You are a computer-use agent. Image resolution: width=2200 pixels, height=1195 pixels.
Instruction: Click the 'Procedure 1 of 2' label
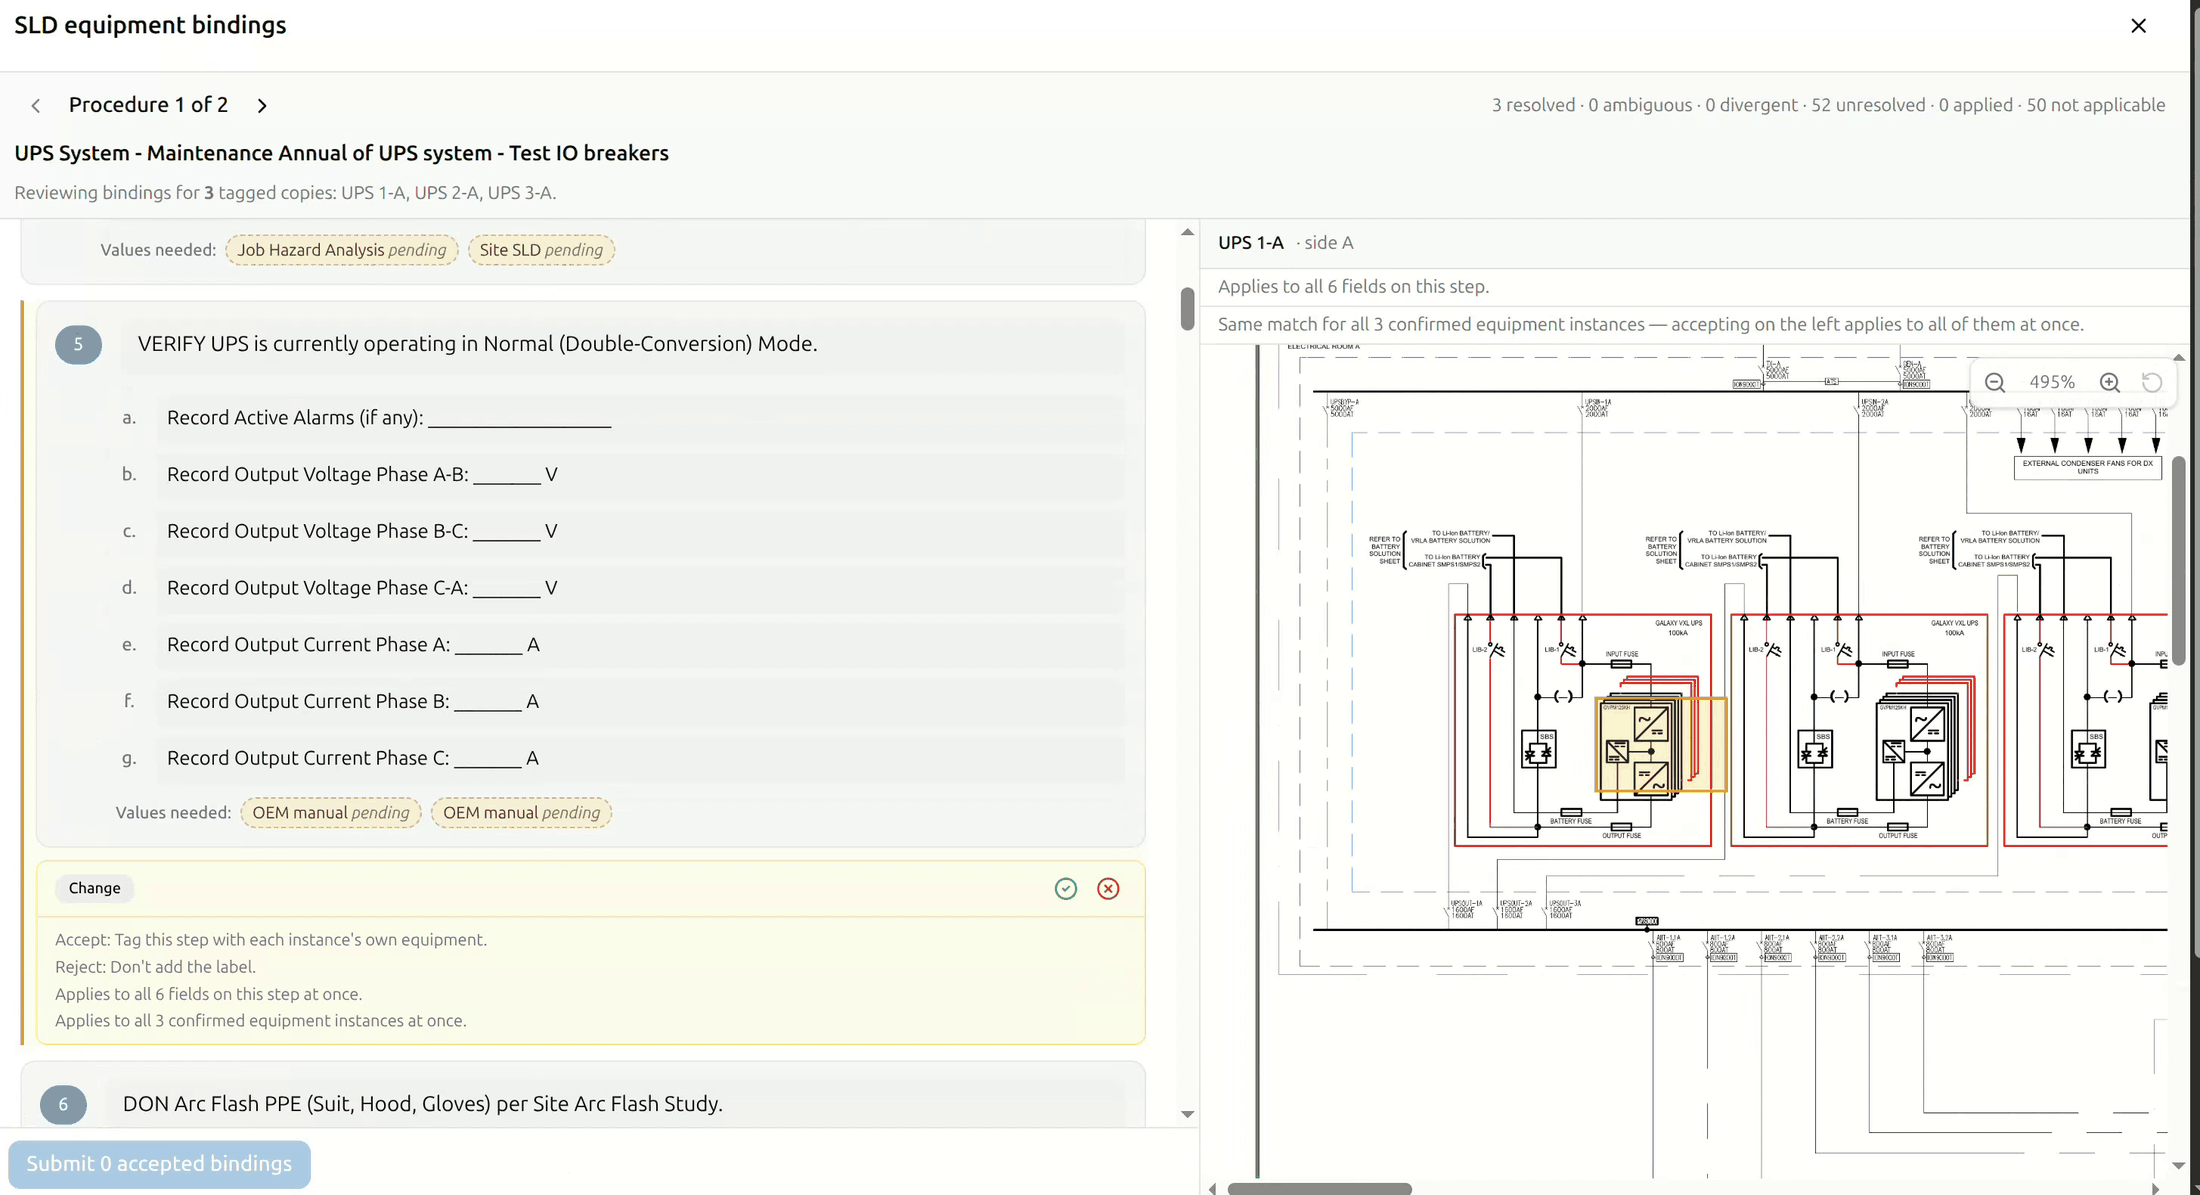click(x=148, y=105)
